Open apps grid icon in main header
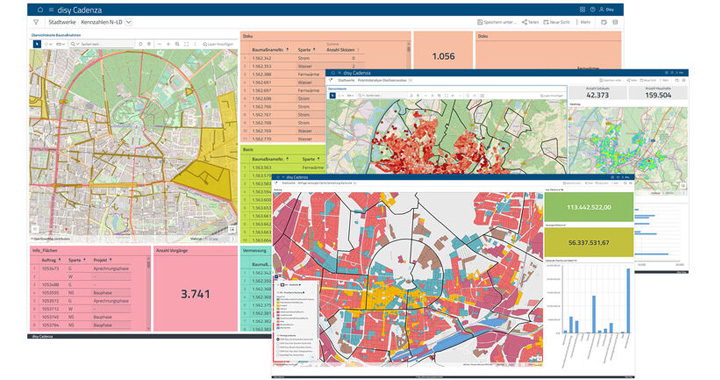This screenshot has height=380, width=720. point(582,10)
